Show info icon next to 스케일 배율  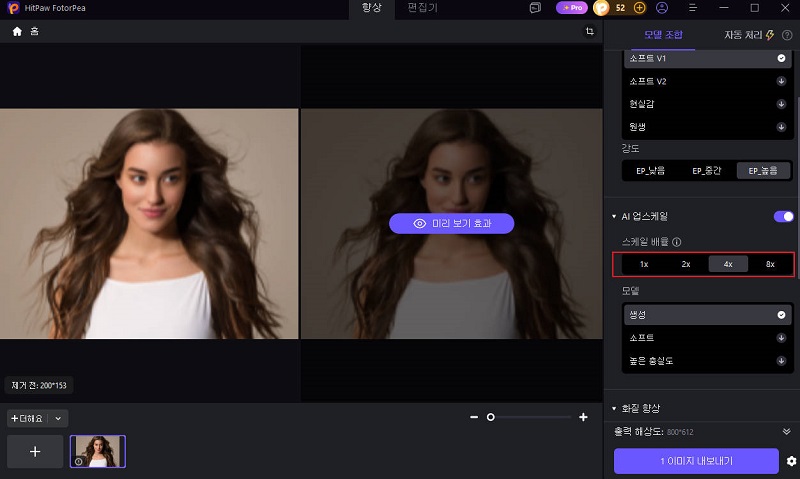677,242
